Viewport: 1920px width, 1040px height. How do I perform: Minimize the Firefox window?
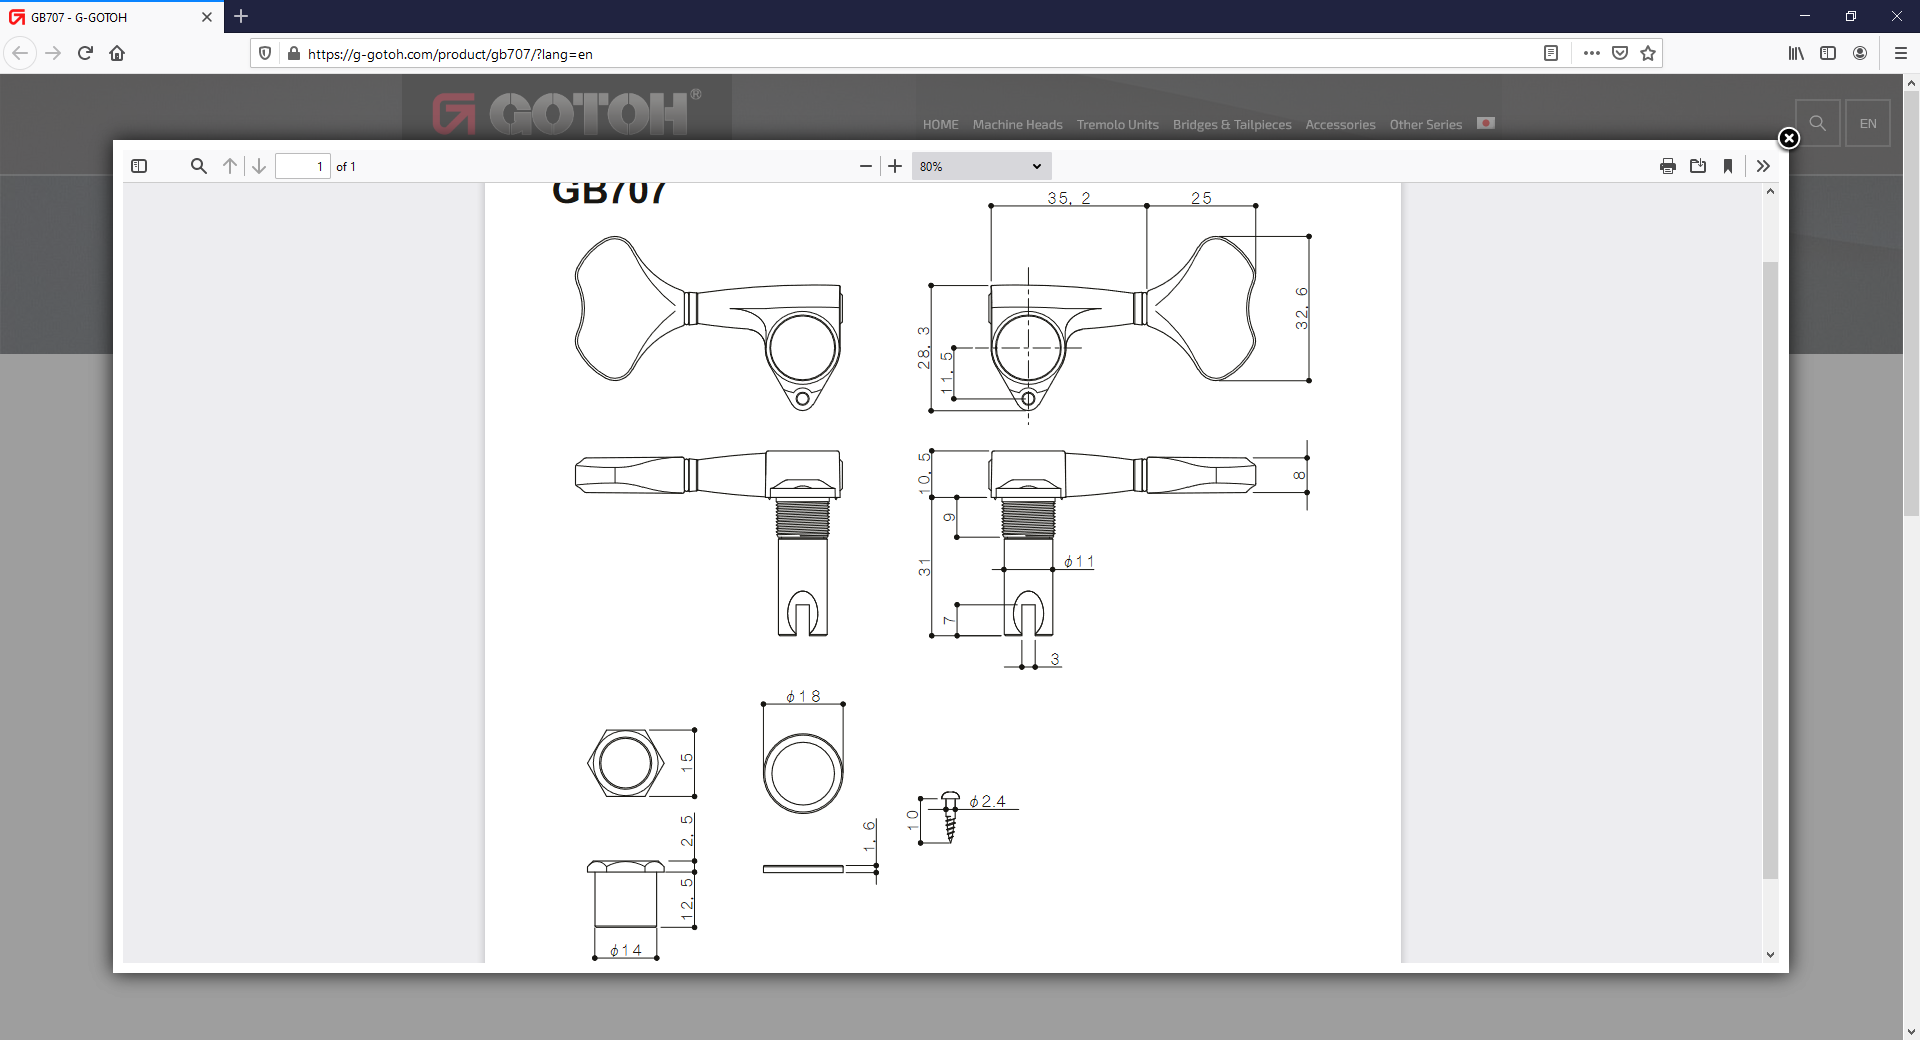pos(1805,16)
